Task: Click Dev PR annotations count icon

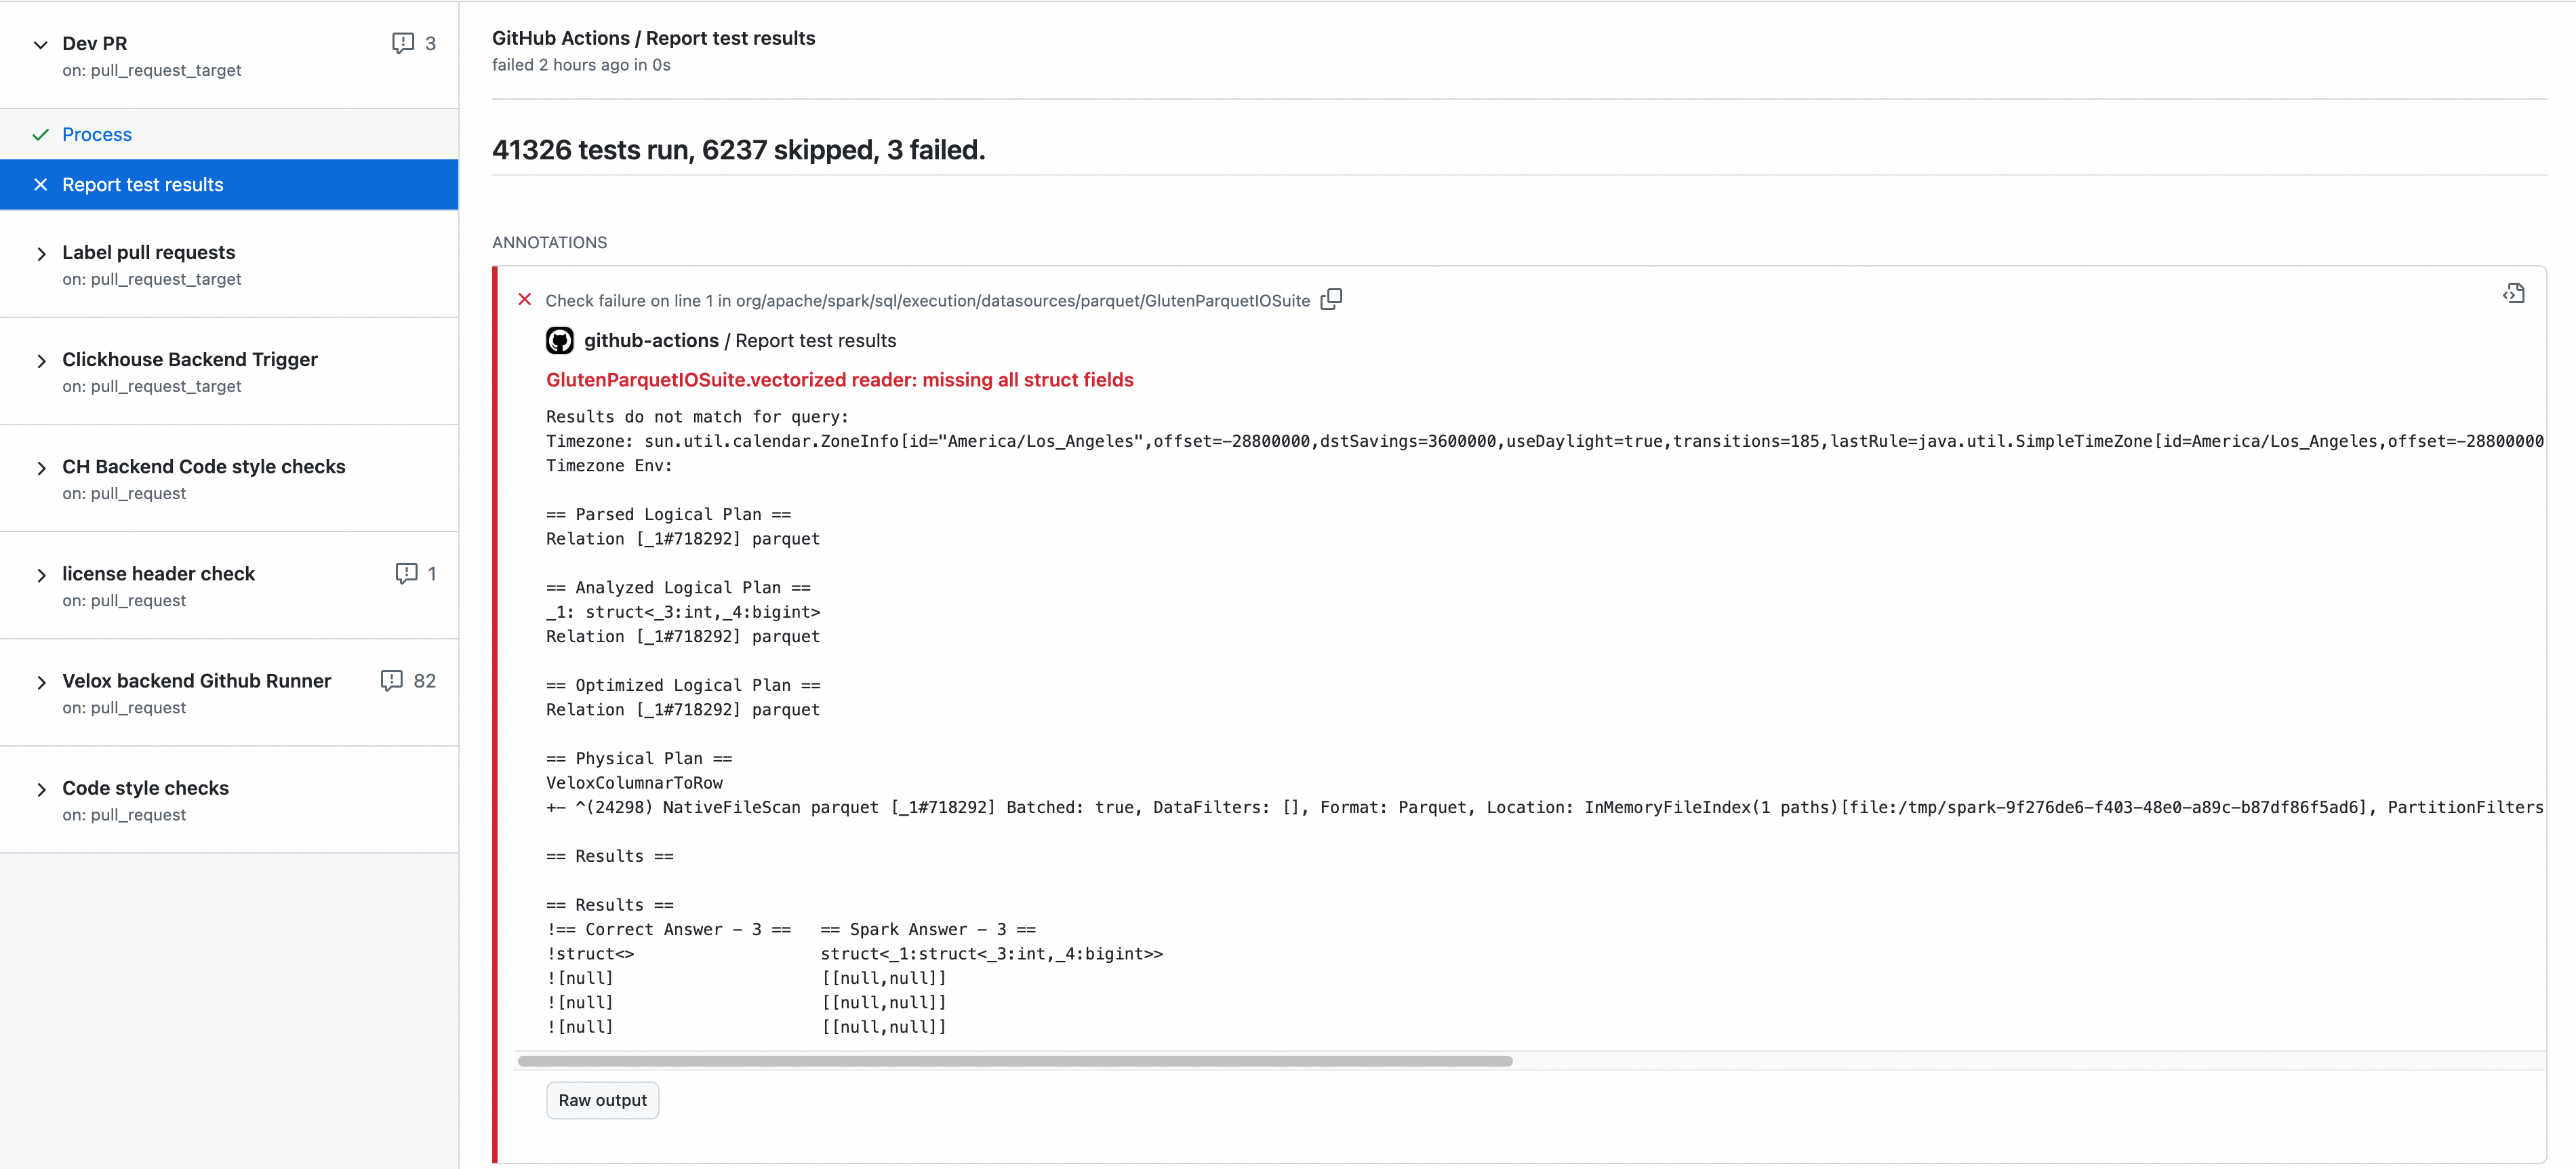Action: pos(402,43)
